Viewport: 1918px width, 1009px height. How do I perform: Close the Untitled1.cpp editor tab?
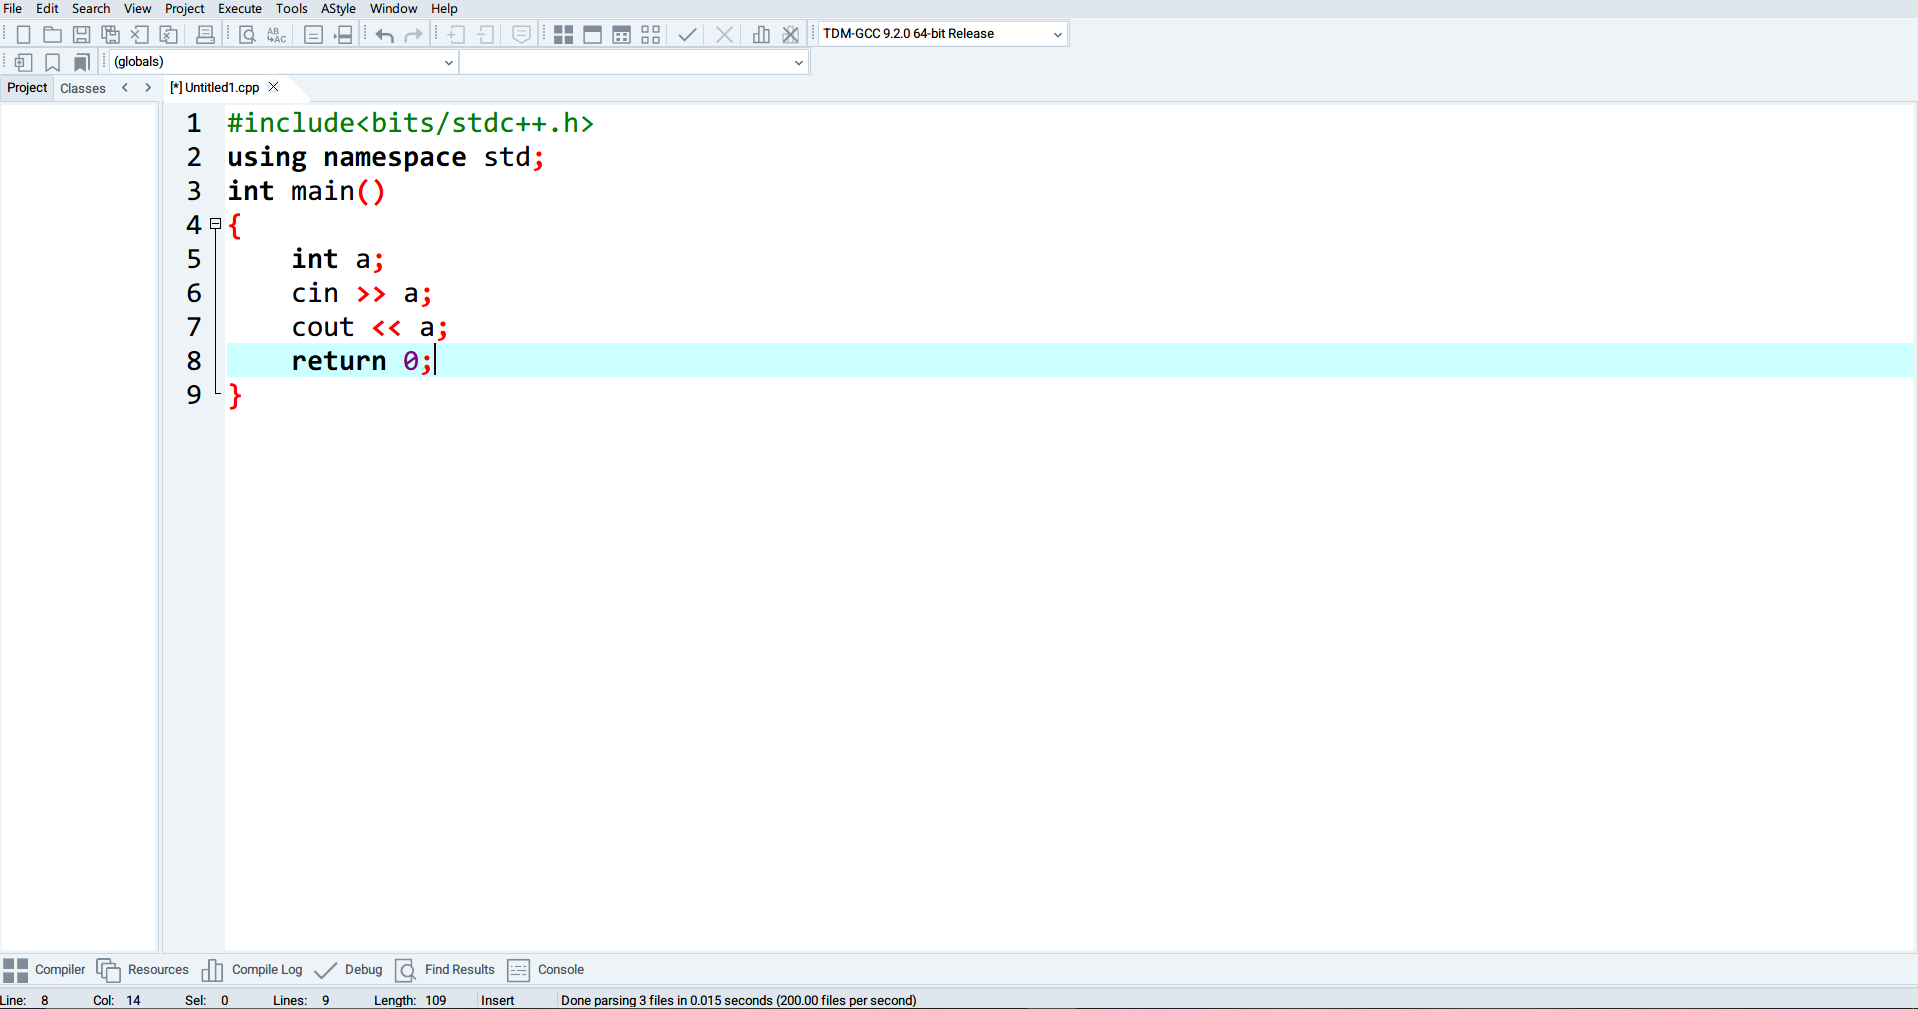[273, 87]
